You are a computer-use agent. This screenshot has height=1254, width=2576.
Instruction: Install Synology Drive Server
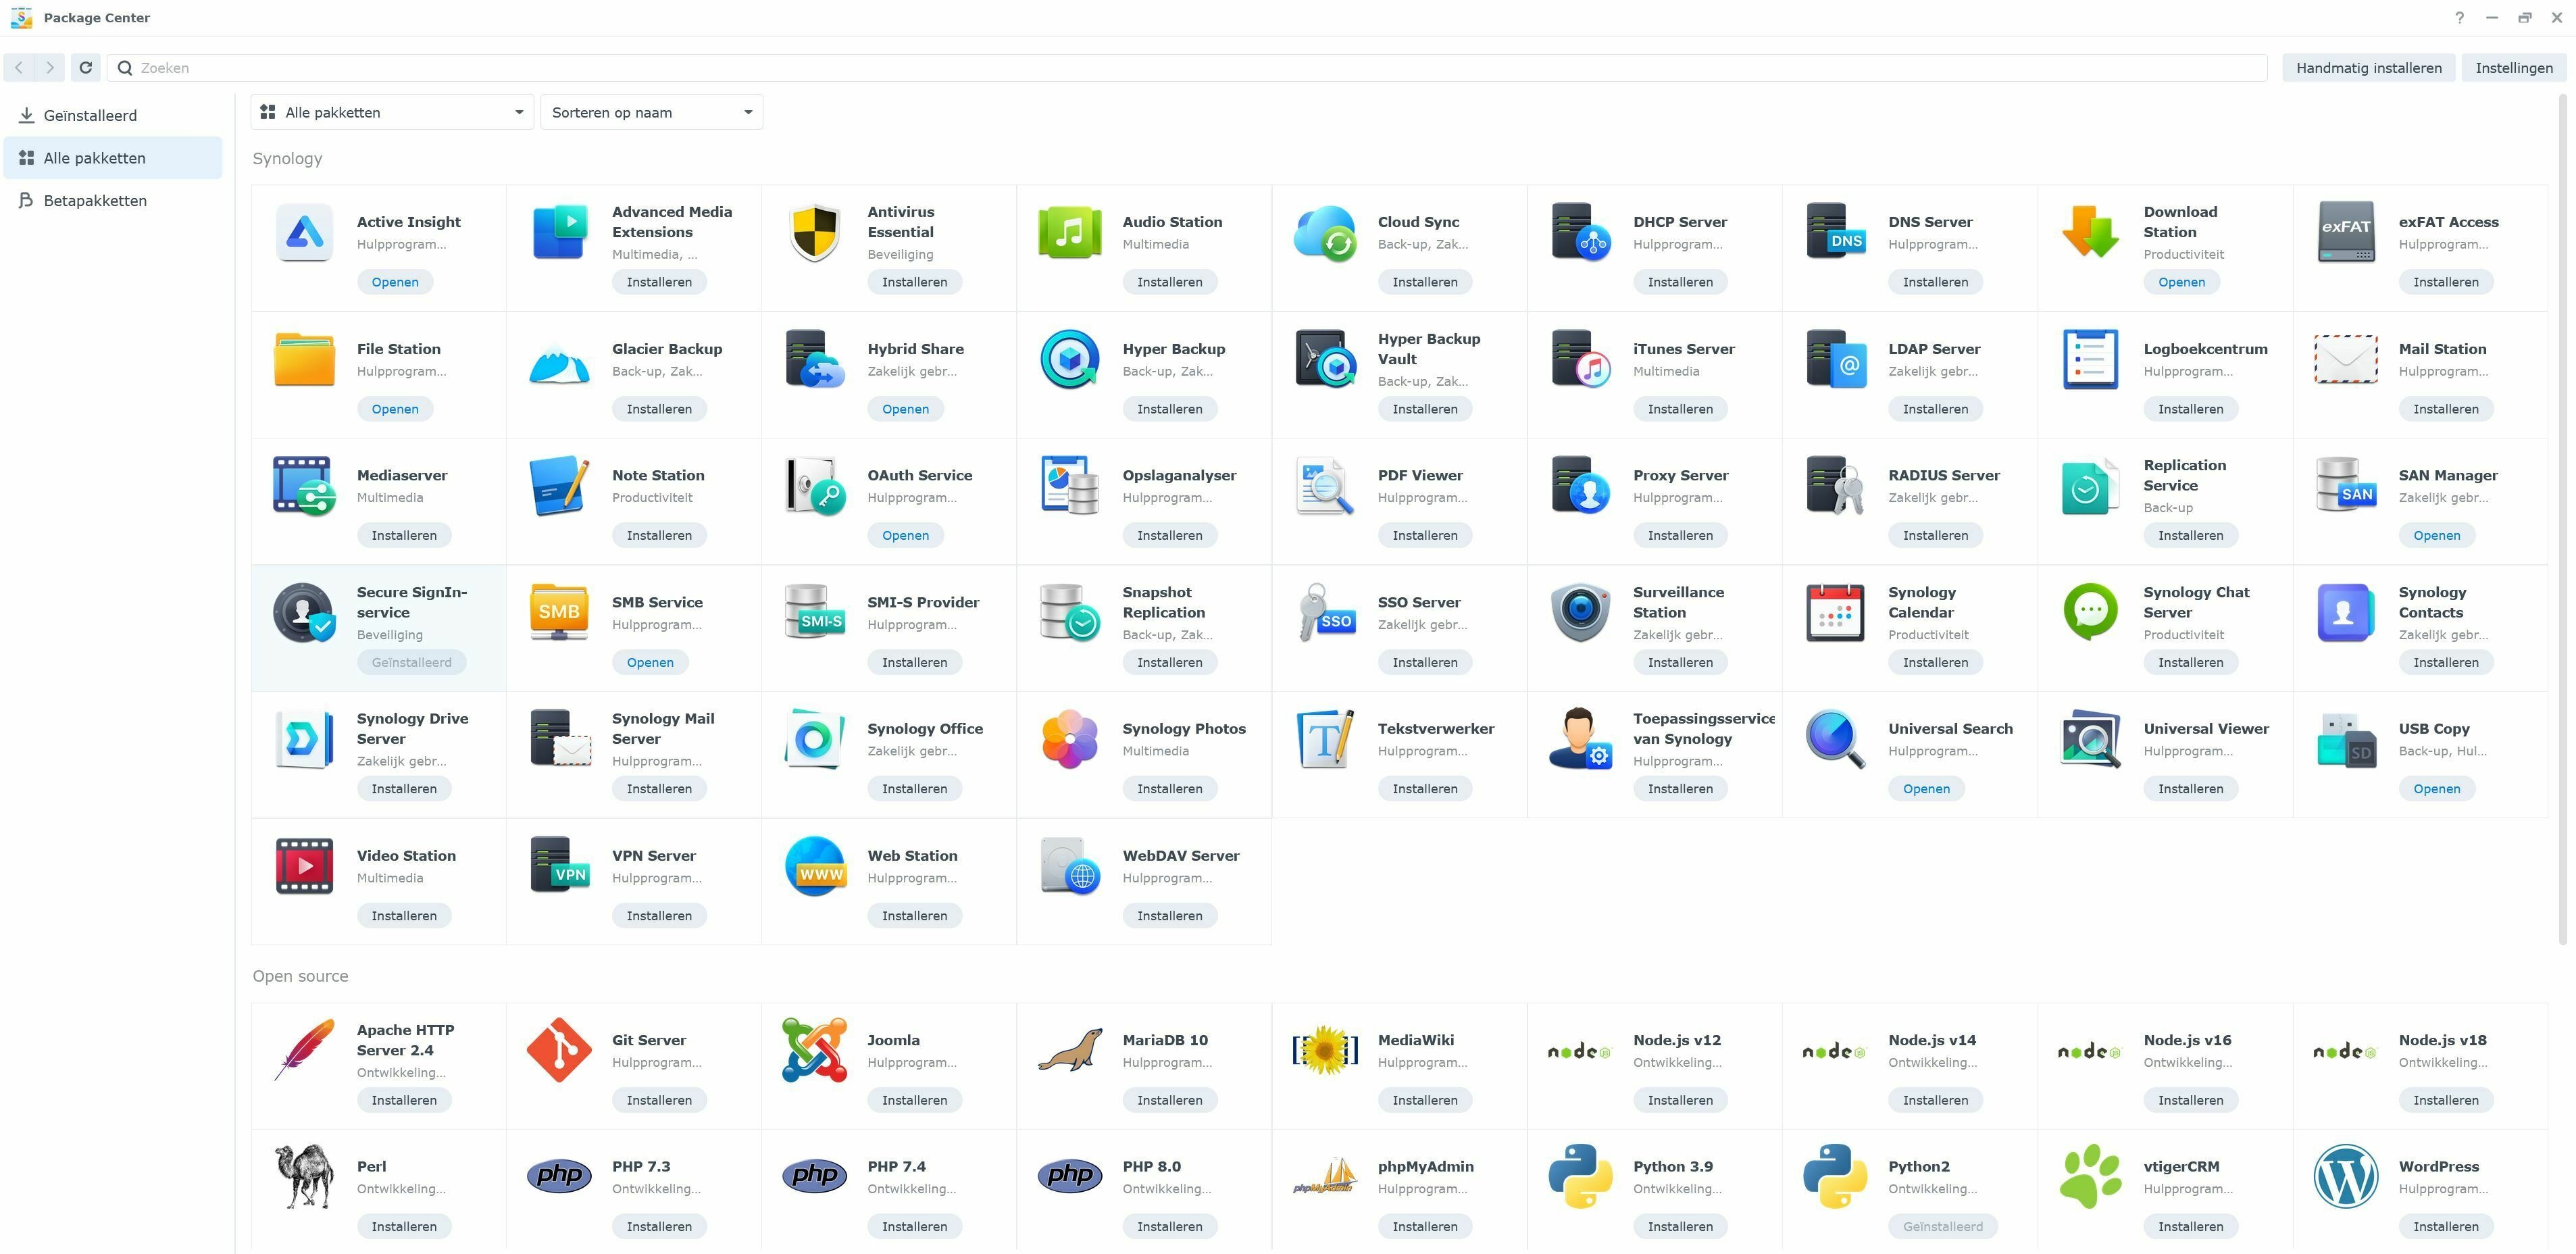click(x=404, y=789)
